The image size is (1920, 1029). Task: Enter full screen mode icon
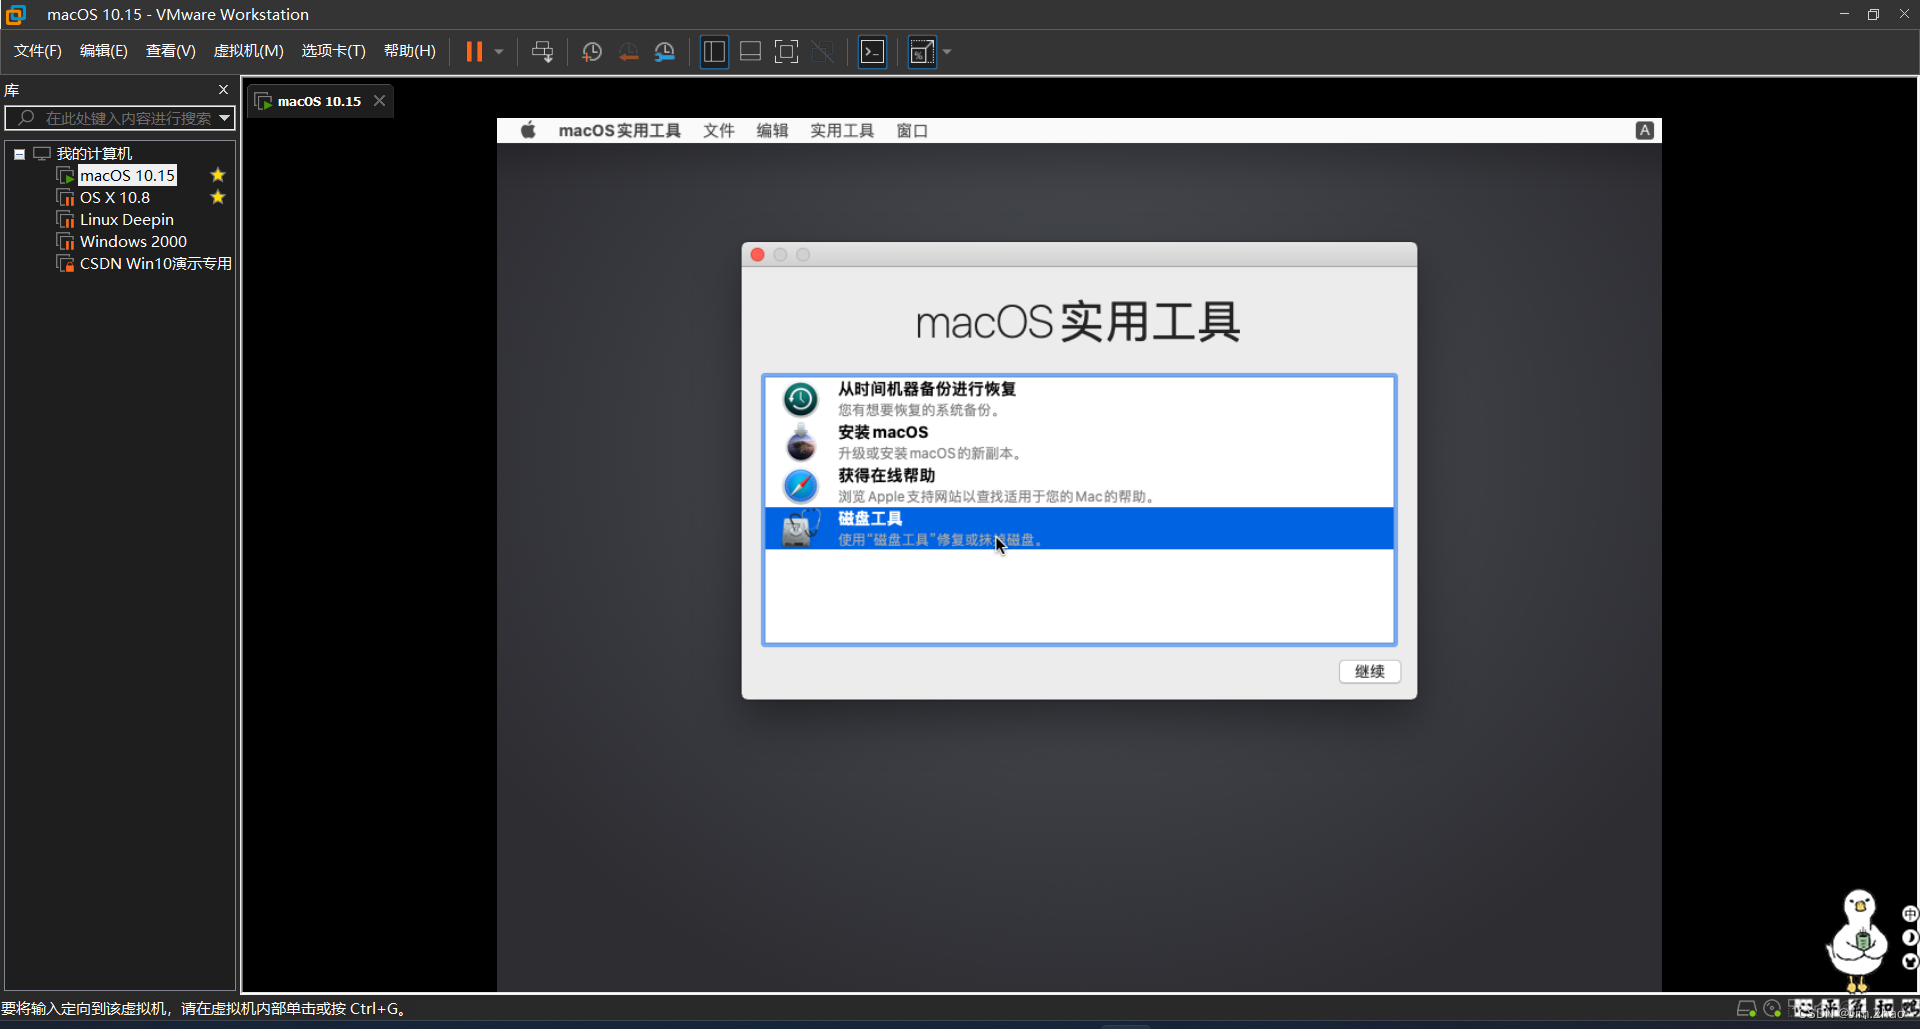(787, 52)
